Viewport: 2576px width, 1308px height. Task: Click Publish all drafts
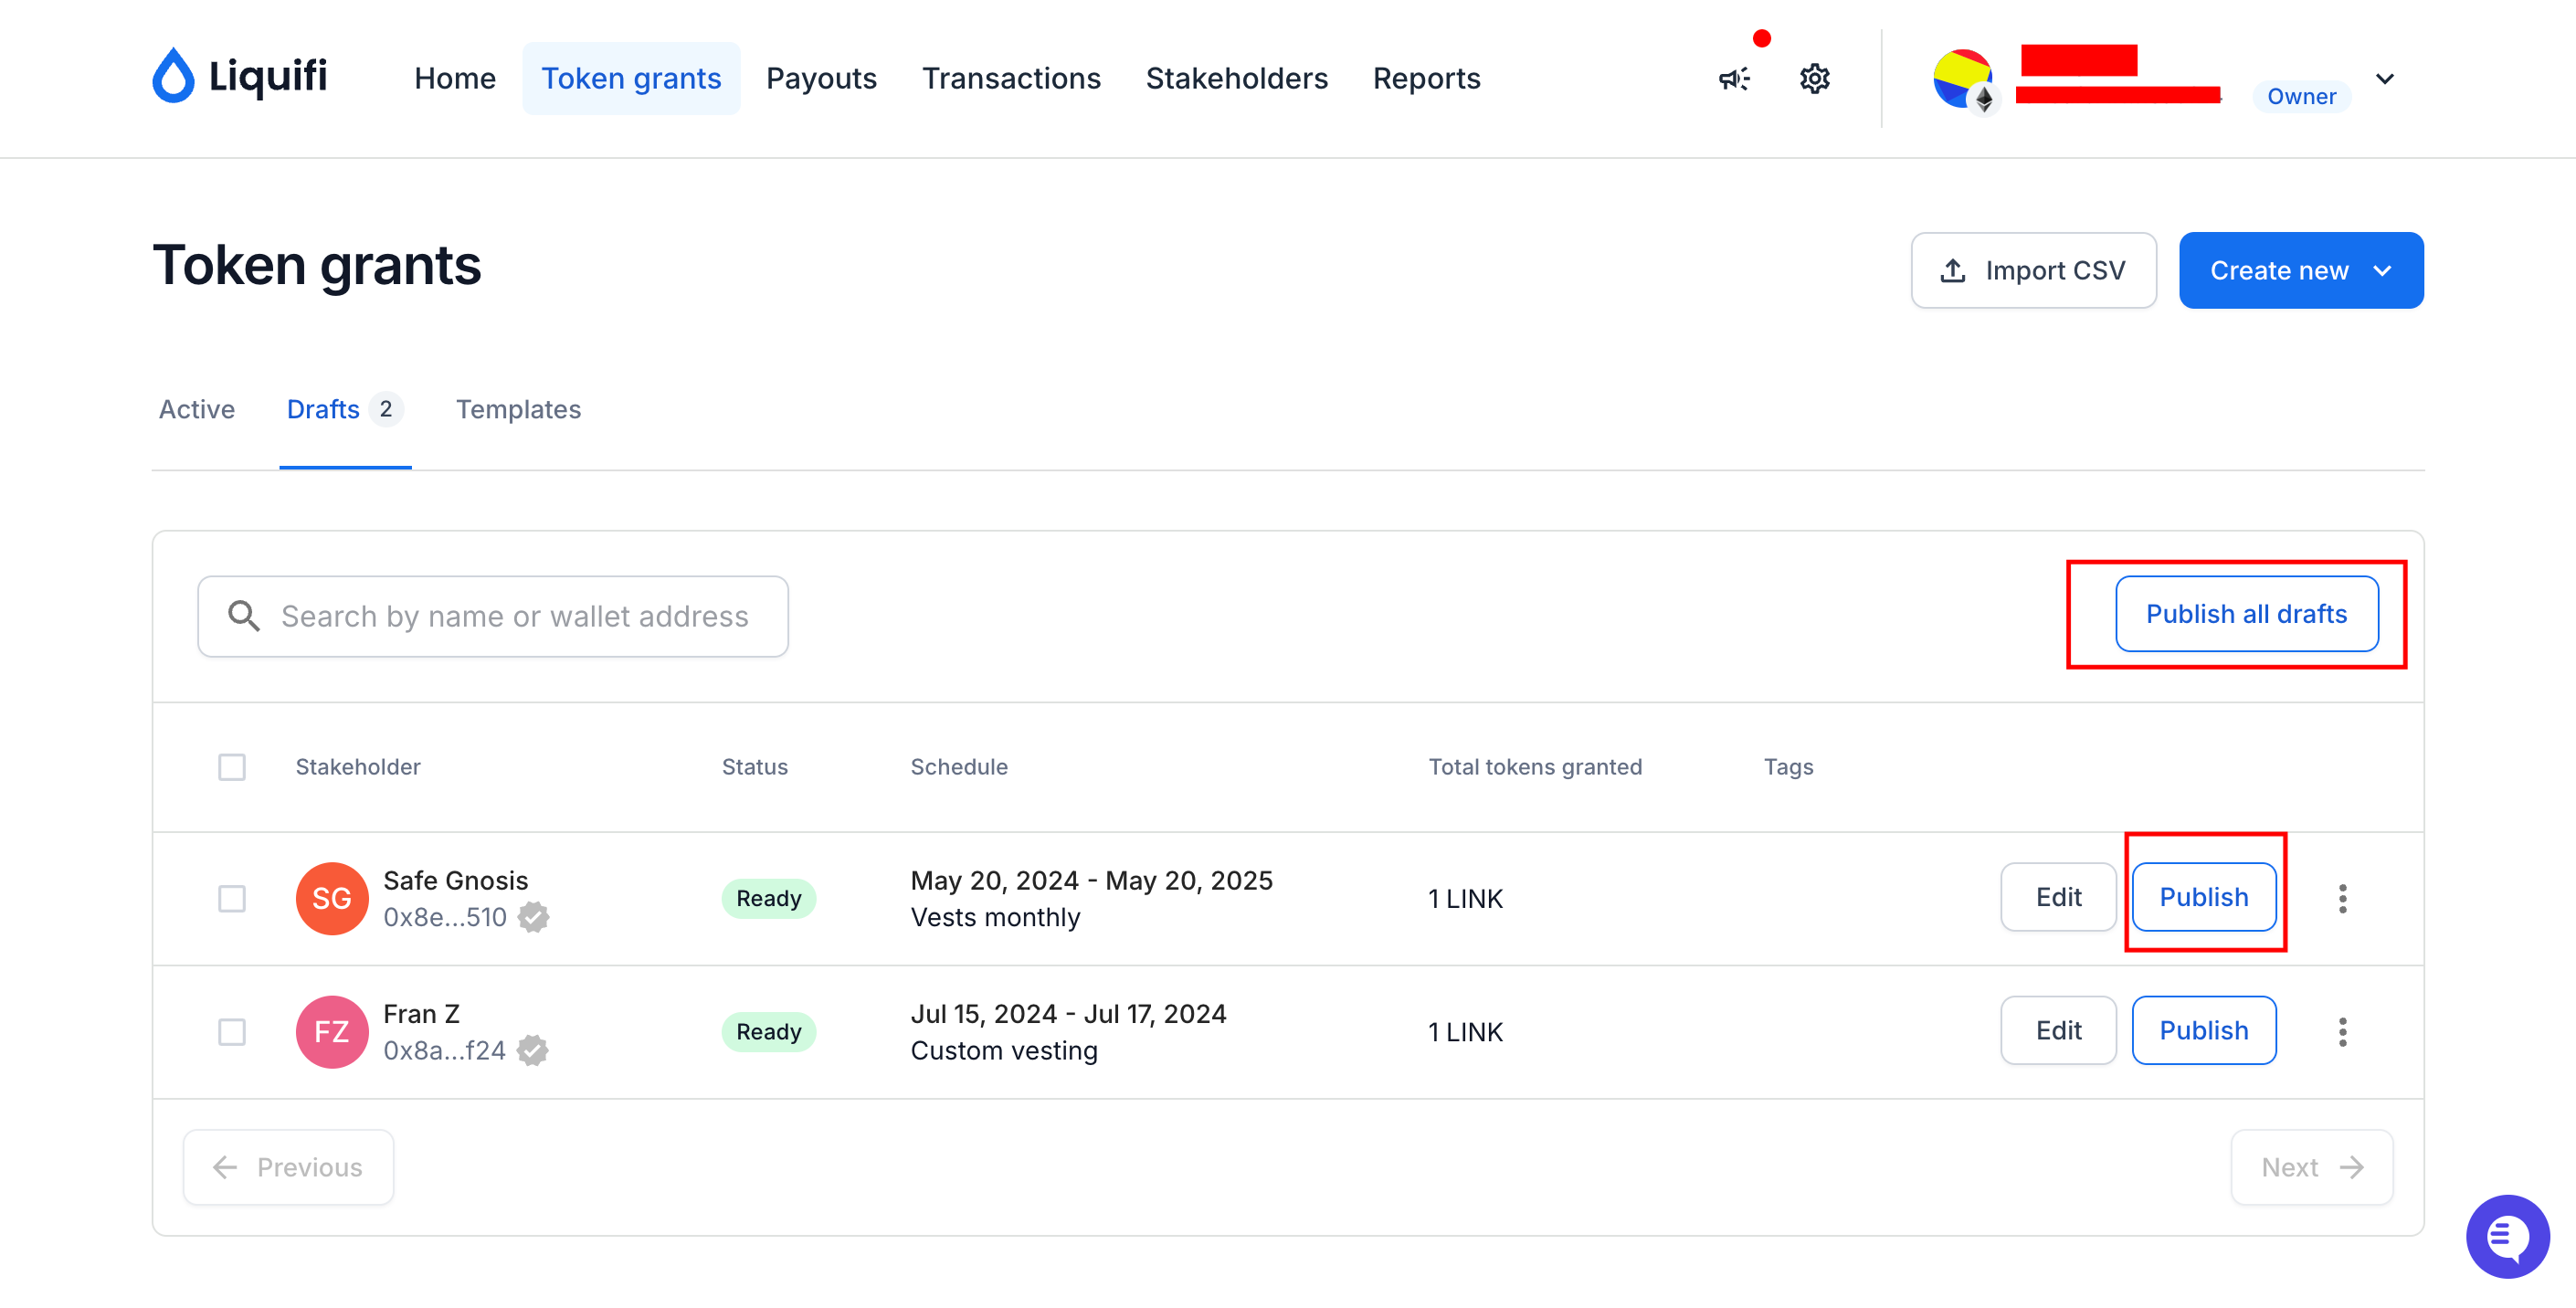coord(2246,614)
